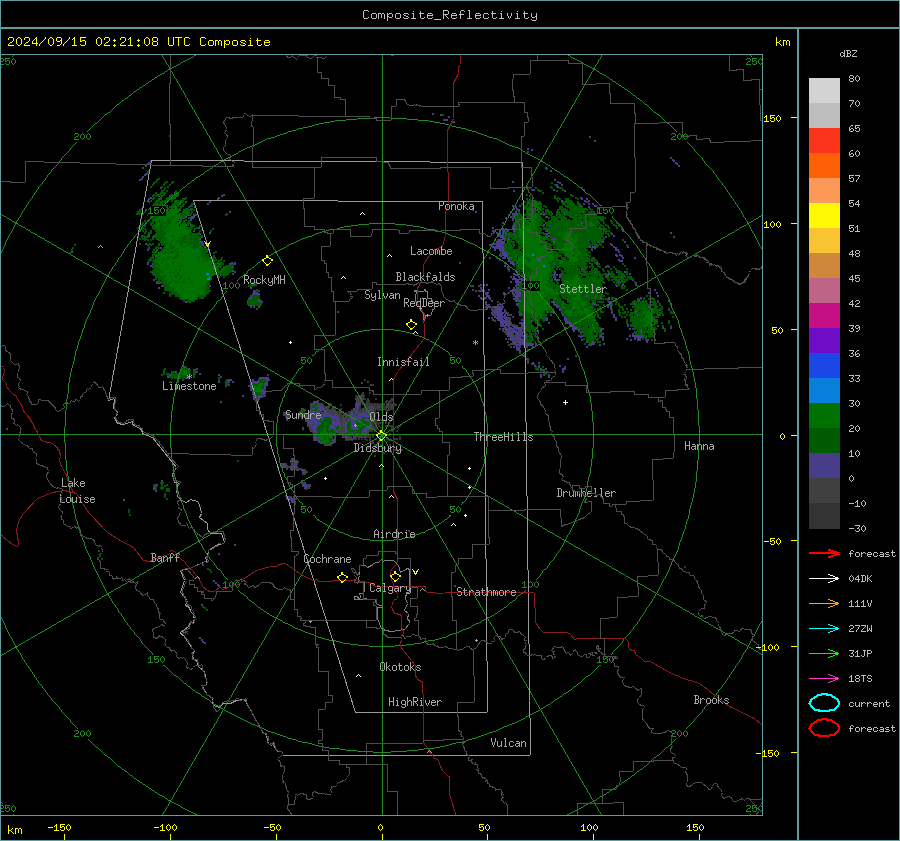Click the white 04DK arrow in legend
The image size is (900, 841).
(x=824, y=578)
